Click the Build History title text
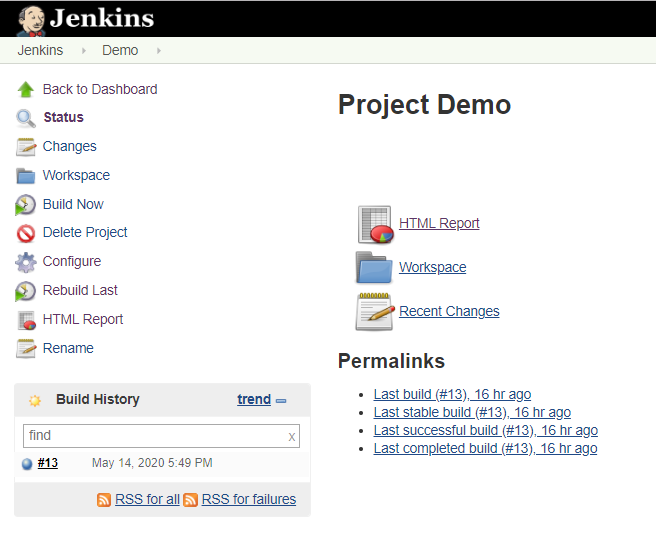This screenshot has width=656, height=550. [98, 399]
